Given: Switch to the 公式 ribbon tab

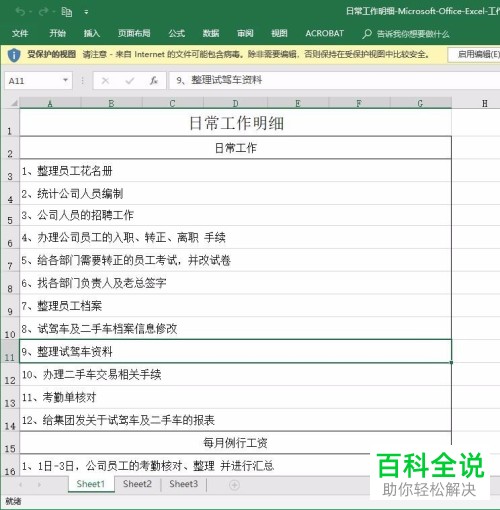Looking at the screenshot, I should pos(176,33).
